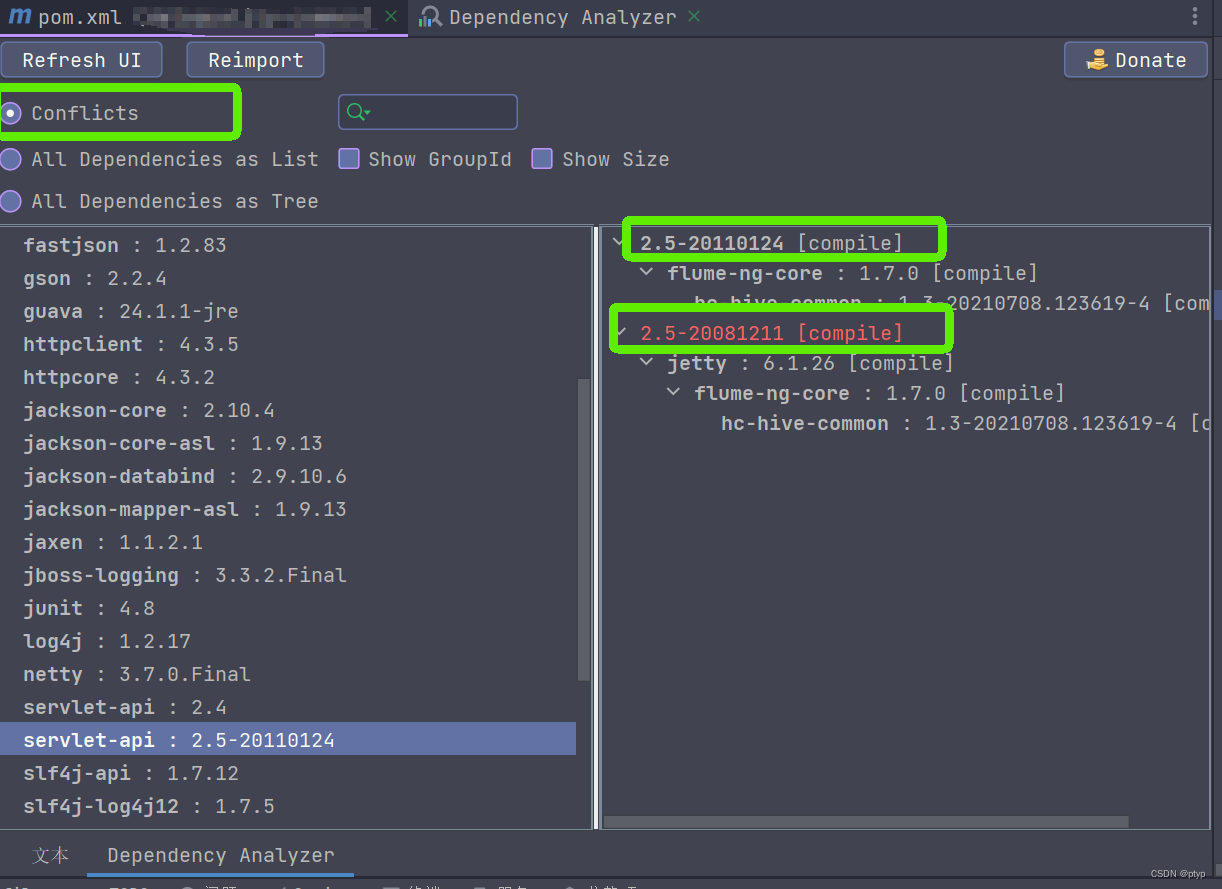Click the Refresh UI button

[82, 60]
